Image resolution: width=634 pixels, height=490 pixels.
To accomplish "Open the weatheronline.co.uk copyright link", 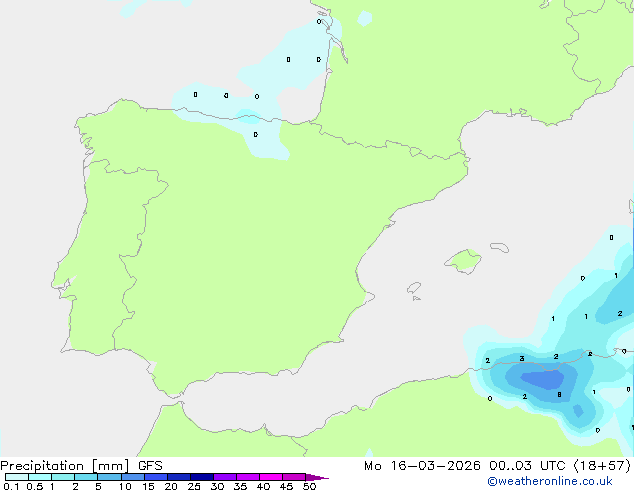I will [549, 481].
